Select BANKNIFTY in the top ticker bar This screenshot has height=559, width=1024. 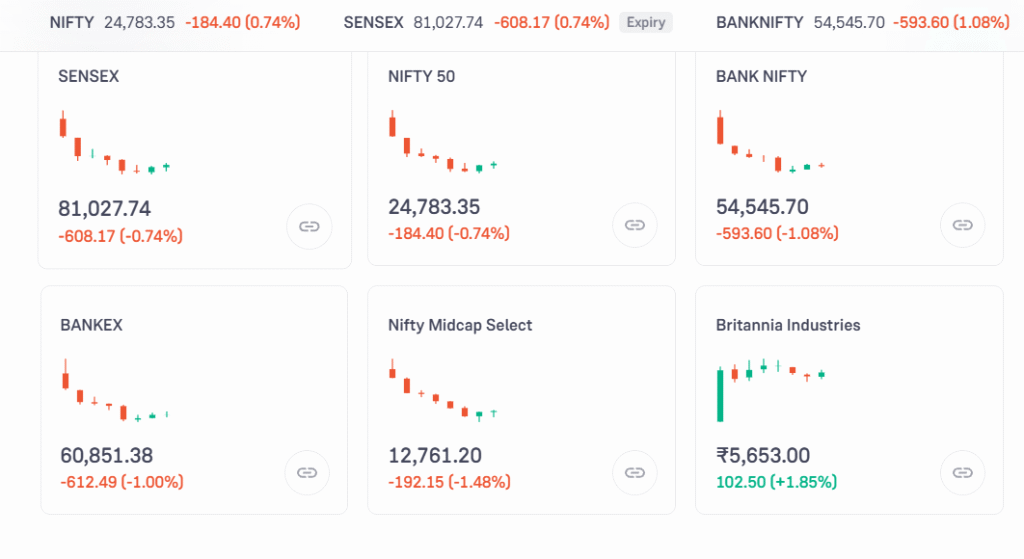761,22
